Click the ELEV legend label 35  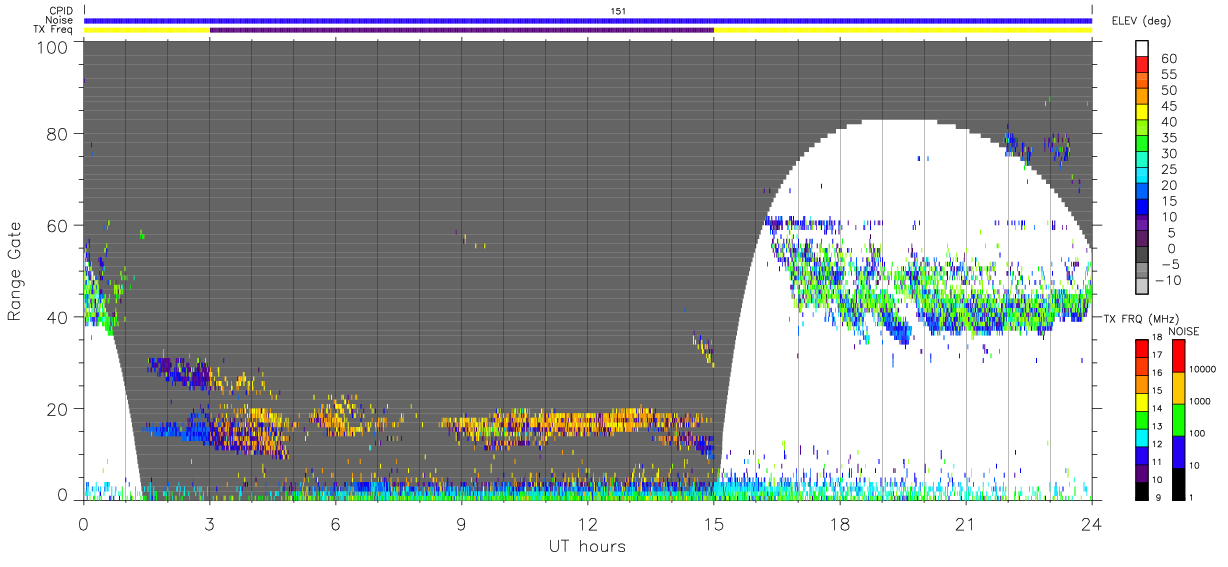1168,138
